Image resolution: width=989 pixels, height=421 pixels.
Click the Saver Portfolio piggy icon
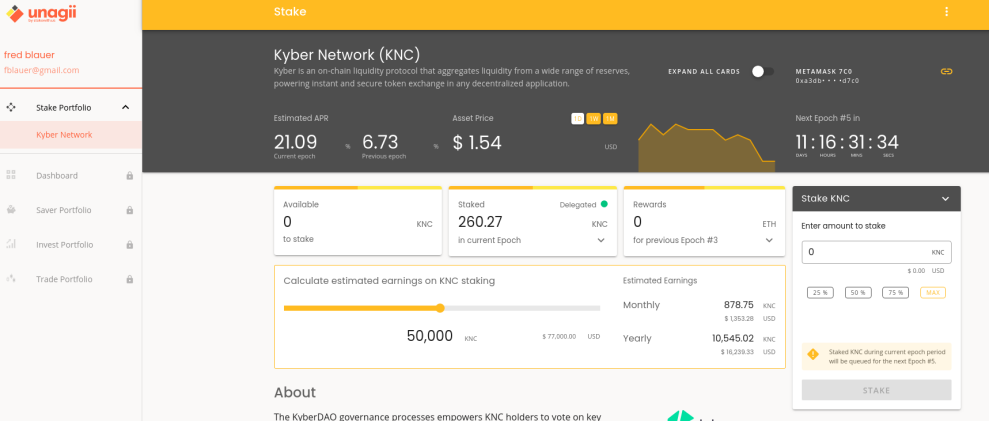11,210
